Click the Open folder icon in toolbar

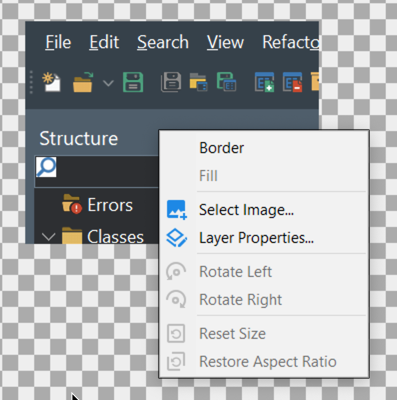(83, 82)
